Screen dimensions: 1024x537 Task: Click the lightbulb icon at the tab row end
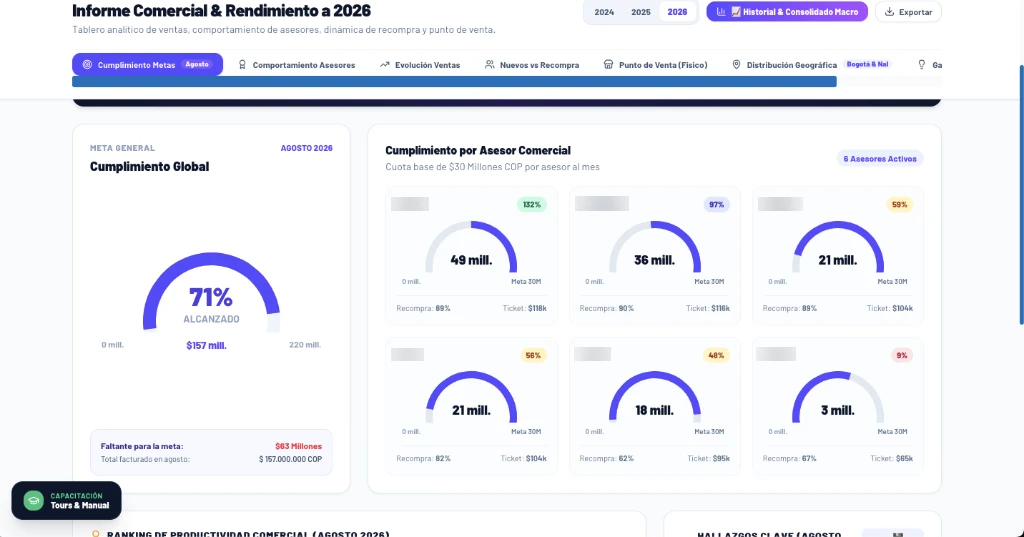click(x=921, y=65)
